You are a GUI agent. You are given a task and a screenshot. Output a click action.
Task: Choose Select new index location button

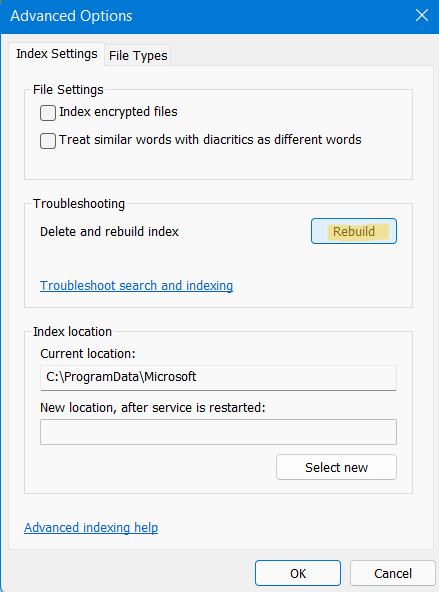[x=336, y=467]
